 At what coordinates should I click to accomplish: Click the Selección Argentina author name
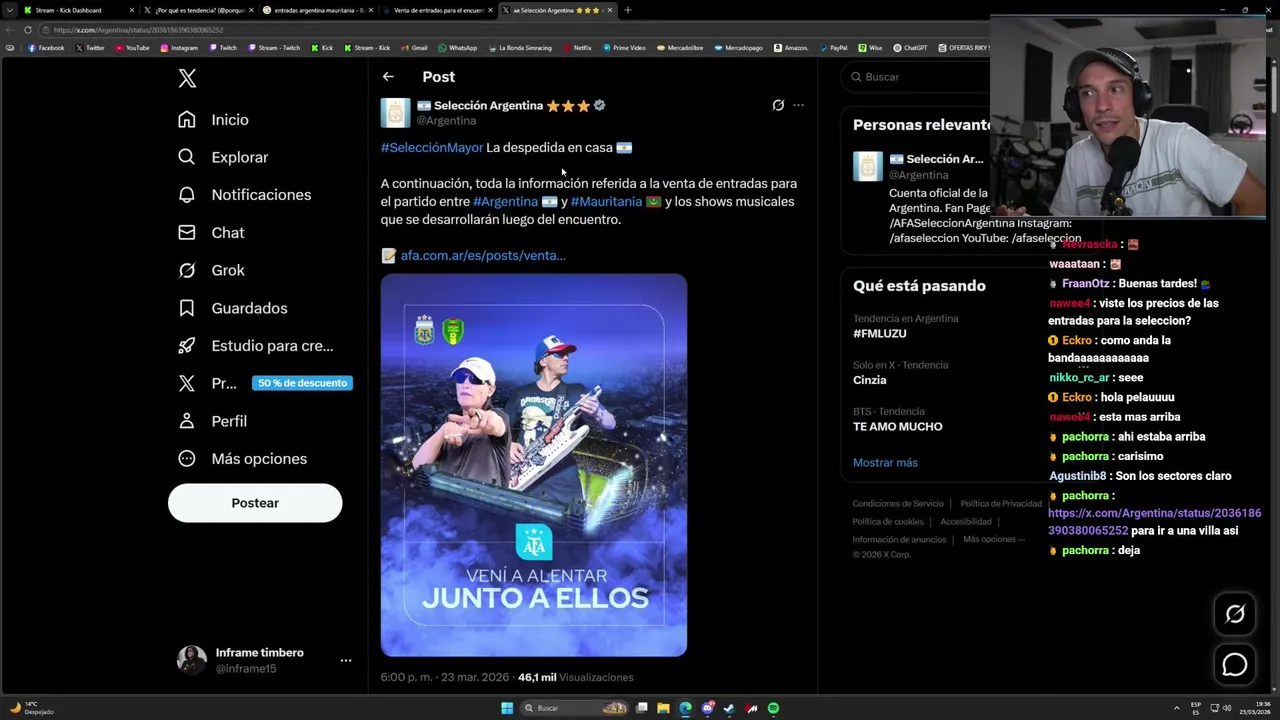[489, 105]
